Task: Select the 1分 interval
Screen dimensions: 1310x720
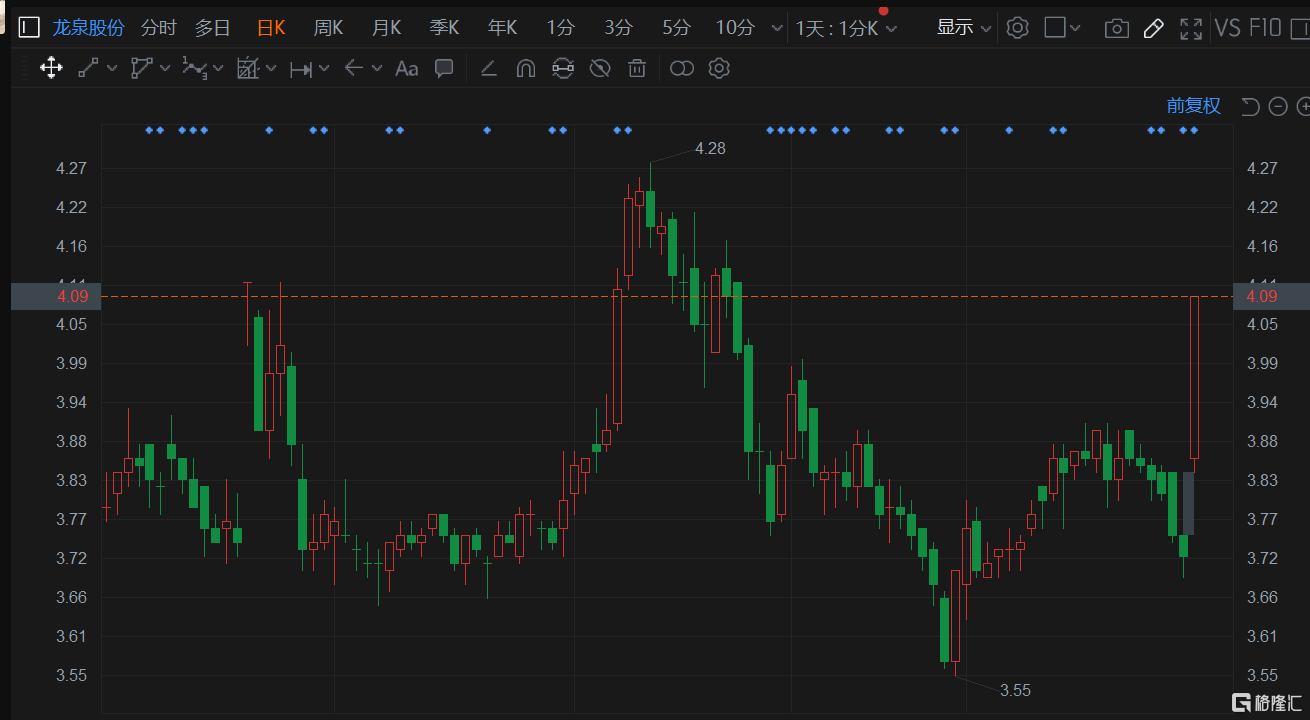Action: coord(560,28)
